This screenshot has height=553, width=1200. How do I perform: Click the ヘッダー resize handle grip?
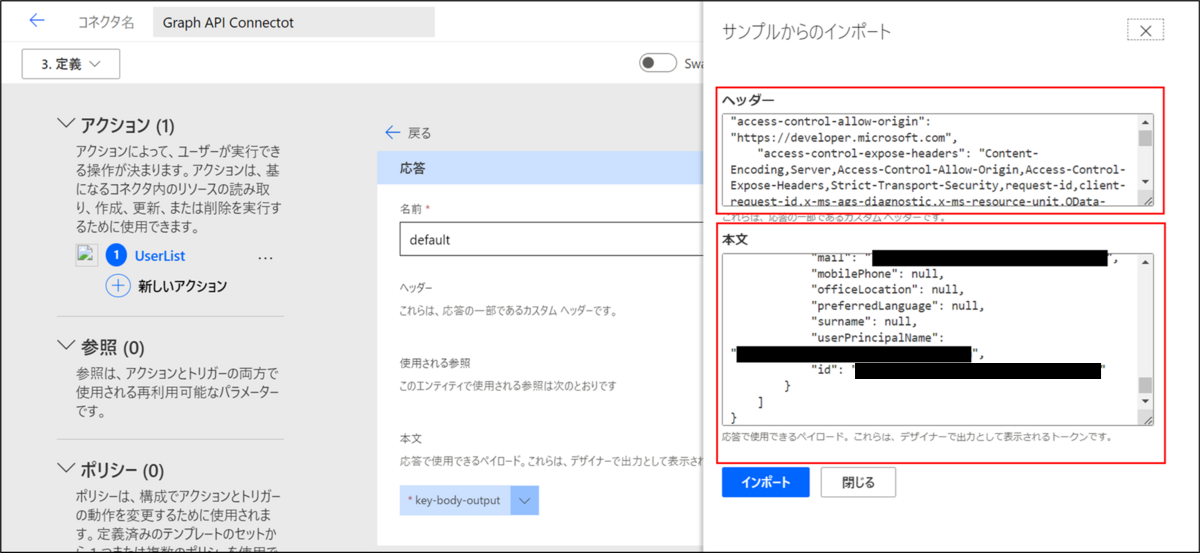[1146, 201]
